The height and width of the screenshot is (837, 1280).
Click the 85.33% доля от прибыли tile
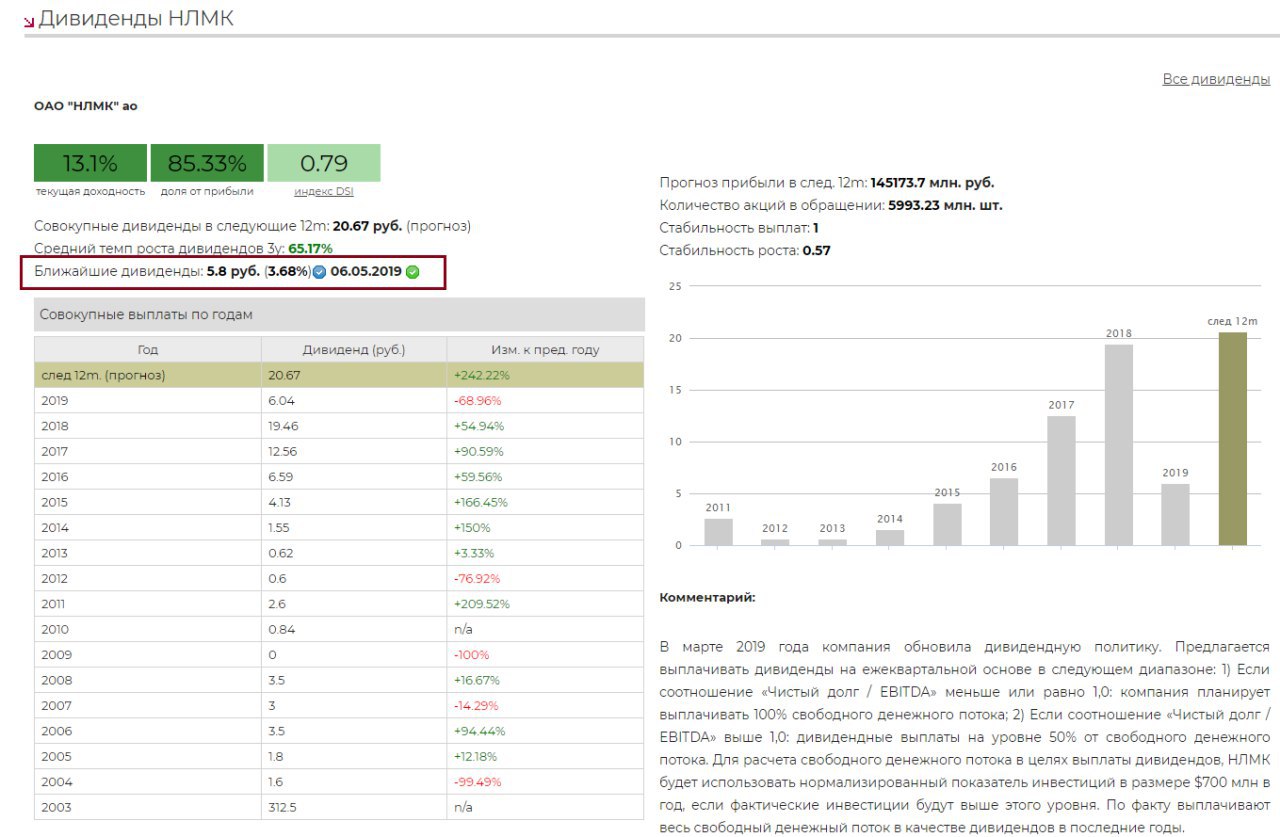tap(207, 163)
